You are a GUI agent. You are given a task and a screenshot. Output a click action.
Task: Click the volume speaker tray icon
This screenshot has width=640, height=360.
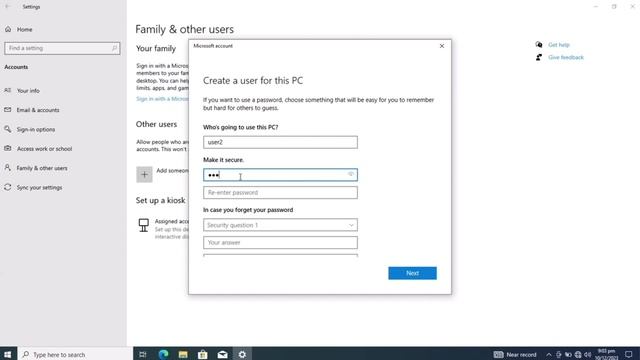[x=588, y=355]
